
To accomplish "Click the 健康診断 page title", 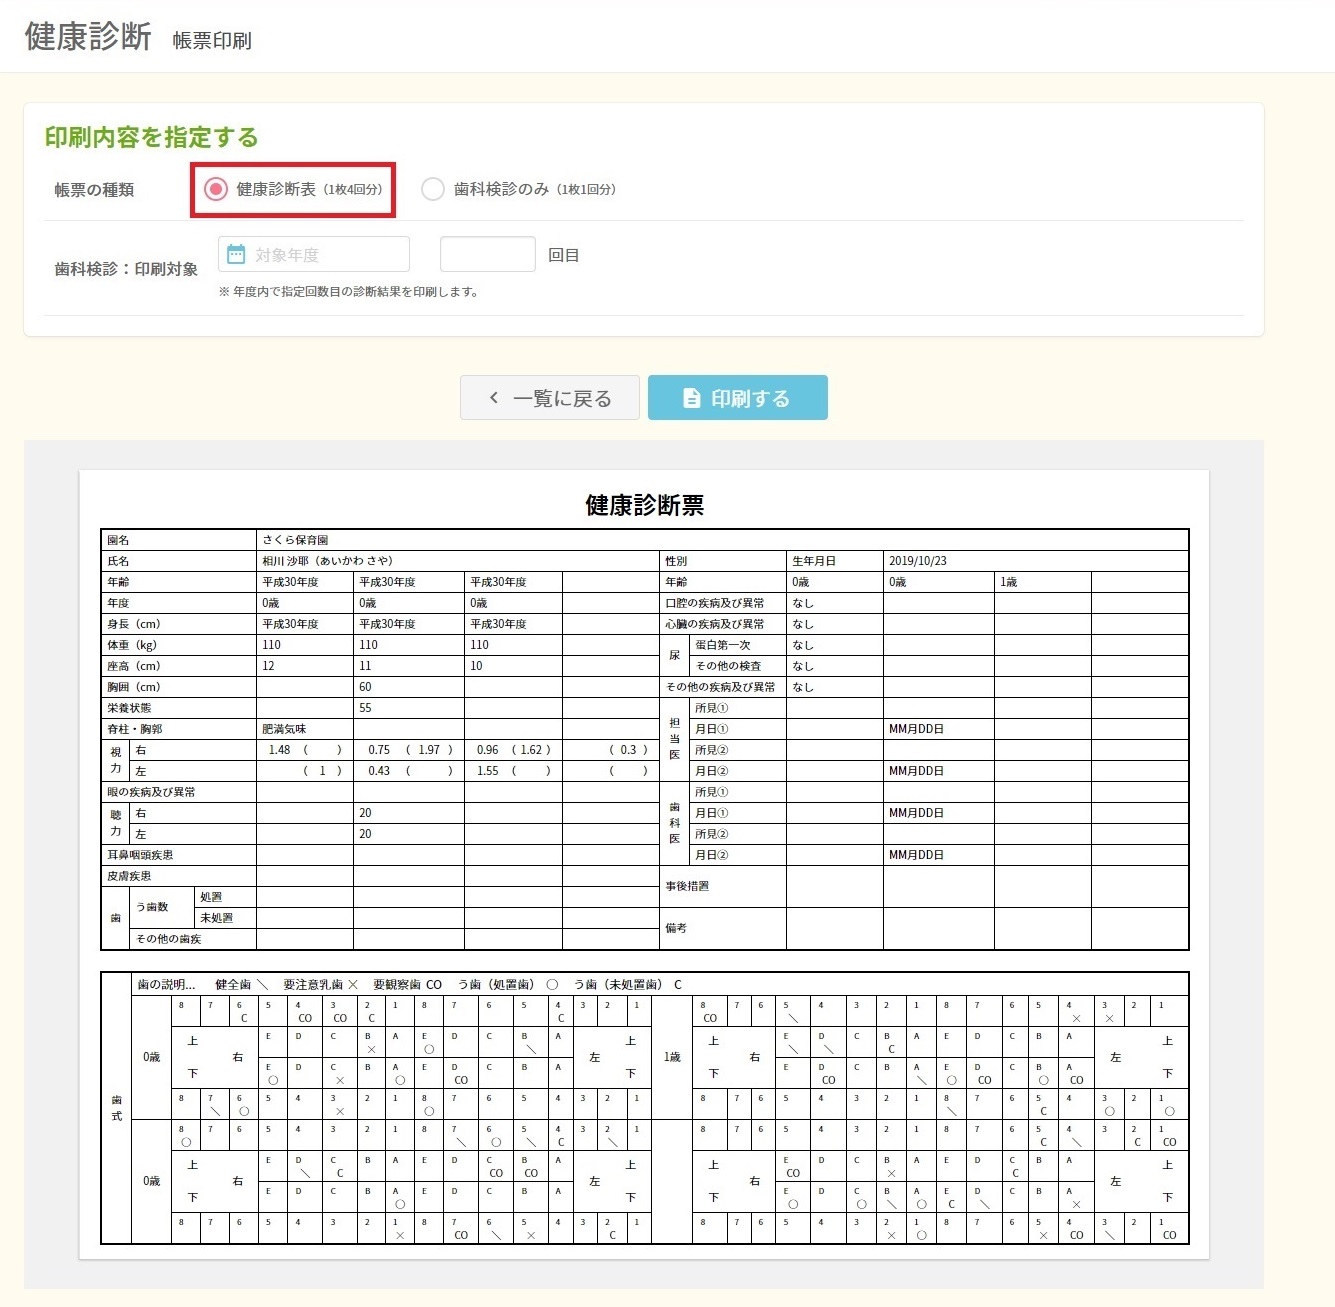I will 88,36.
